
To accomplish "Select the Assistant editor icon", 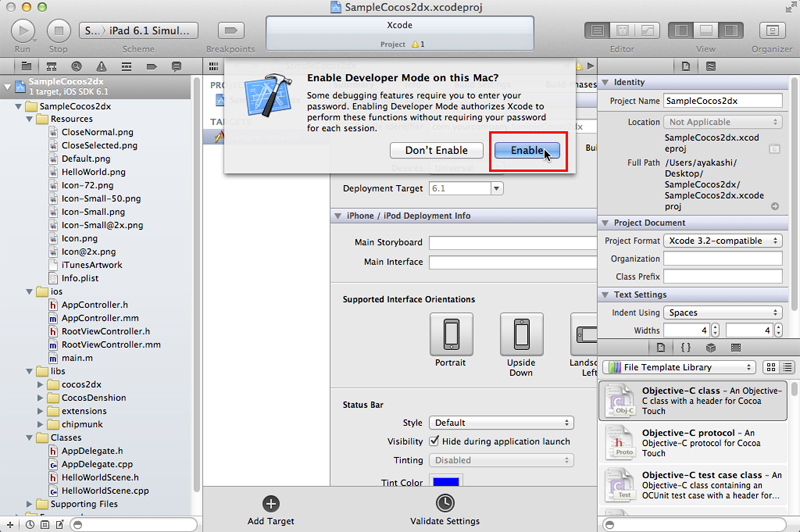I will pos(622,31).
